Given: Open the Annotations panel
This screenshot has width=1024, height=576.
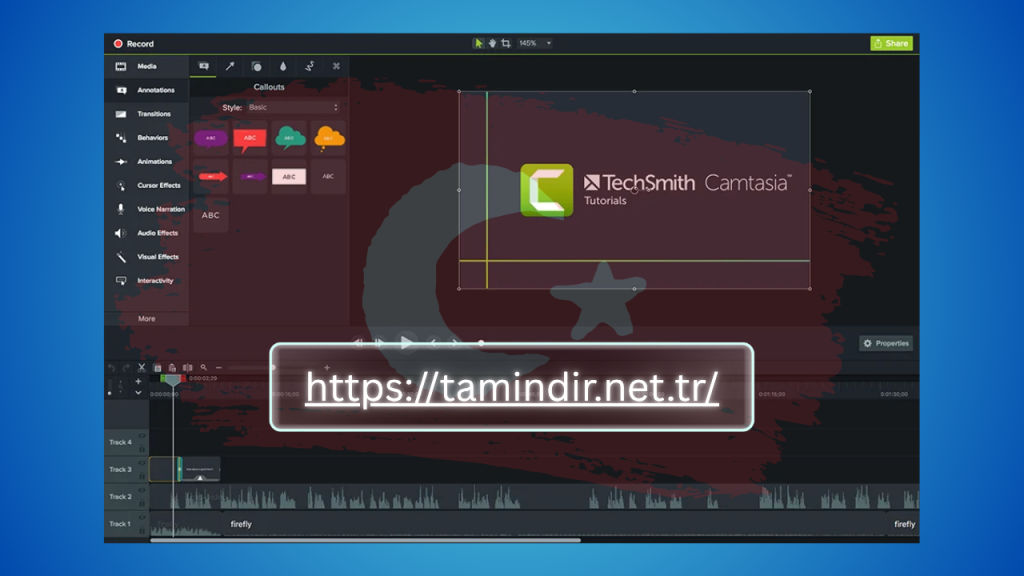Looking at the screenshot, I should pyautogui.click(x=146, y=90).
